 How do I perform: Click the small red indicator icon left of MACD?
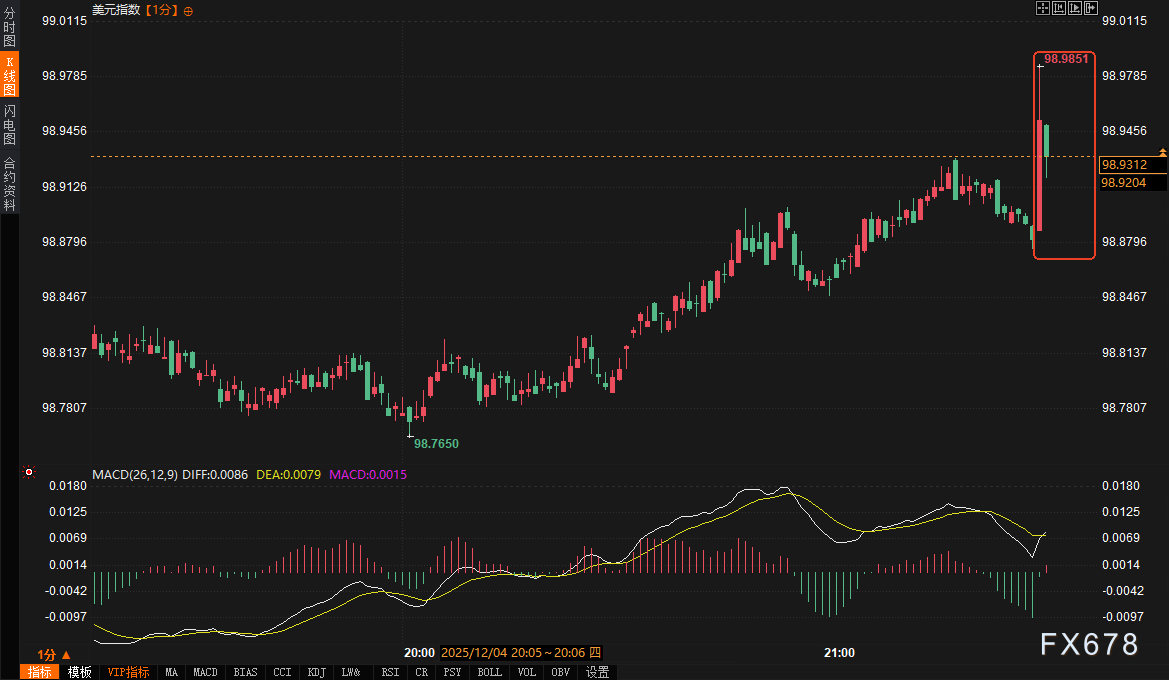click(x=28, y=472)
